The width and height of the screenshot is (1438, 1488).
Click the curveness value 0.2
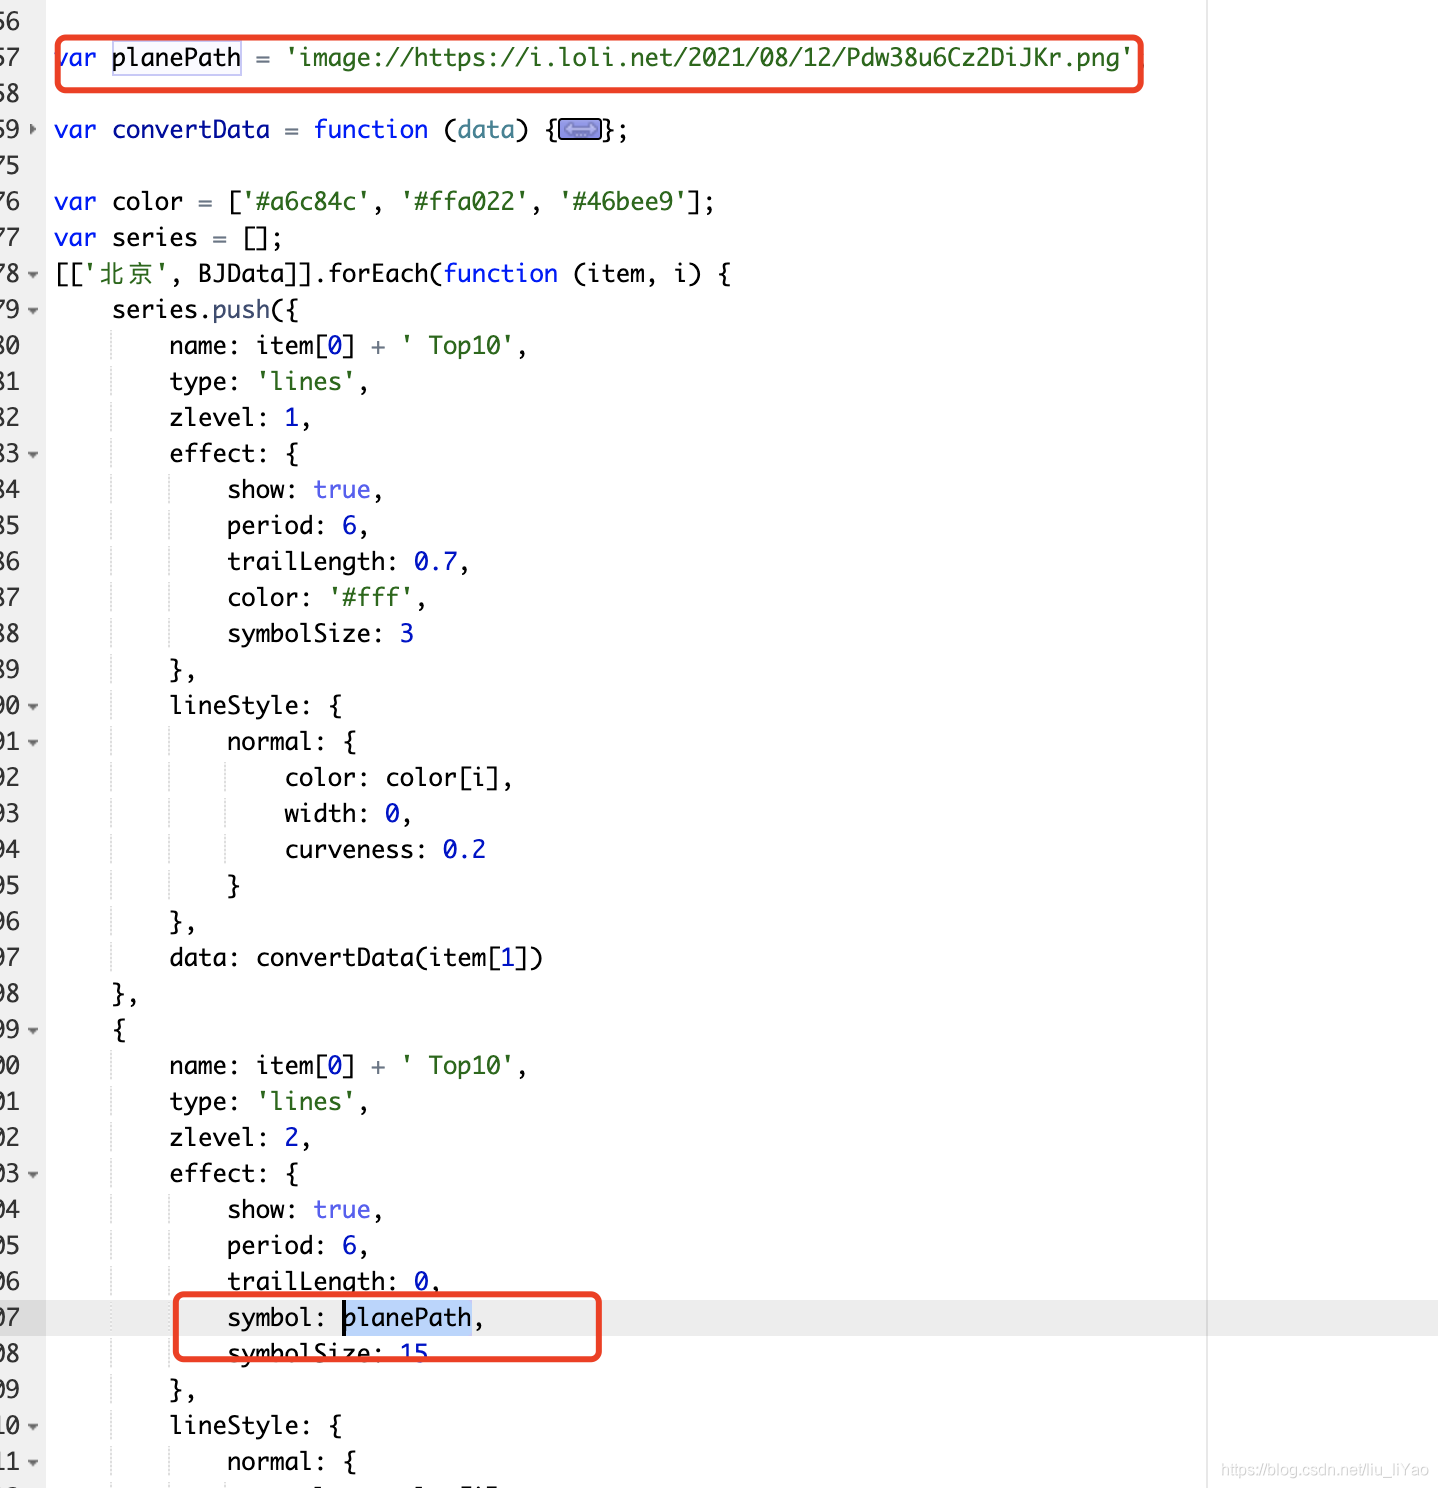click(464, 850)
